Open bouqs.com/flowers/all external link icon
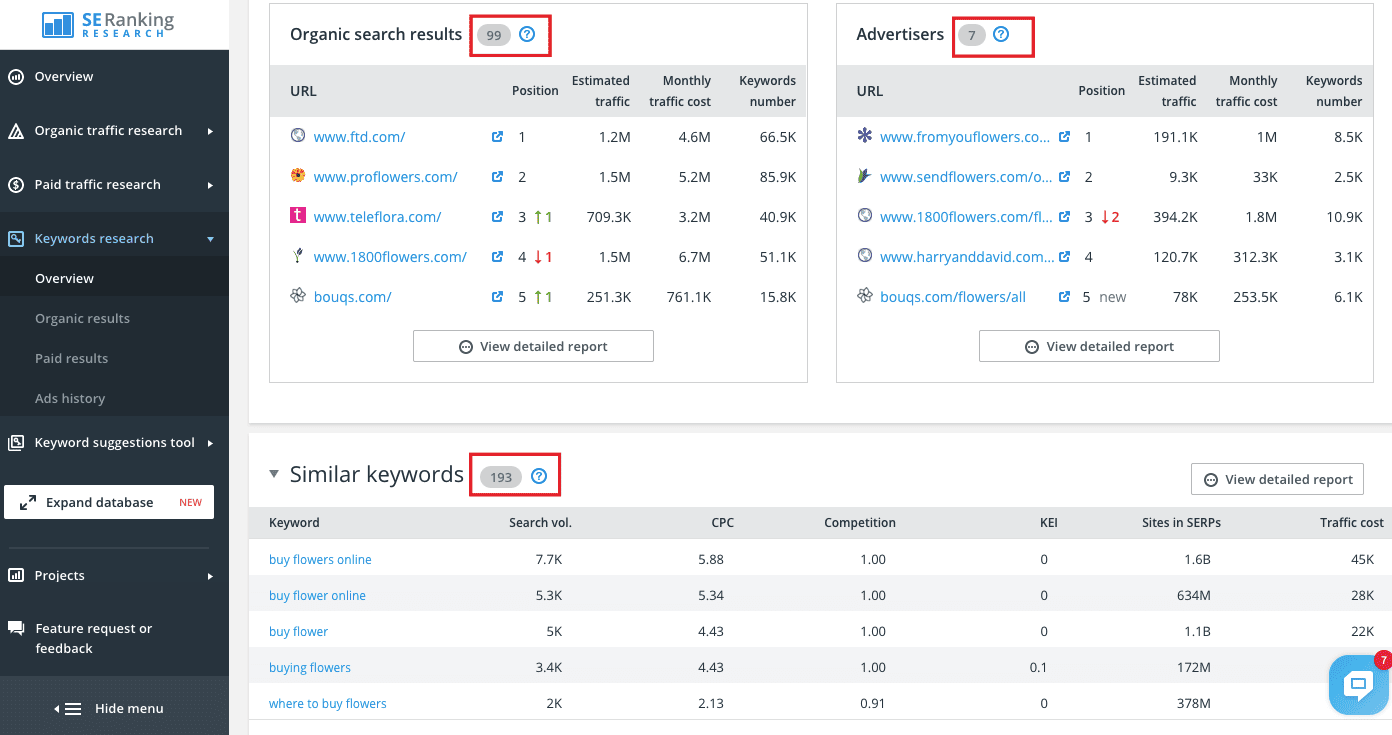The height and width of the screenshot is (735, 1392). tap(1064, 297)
